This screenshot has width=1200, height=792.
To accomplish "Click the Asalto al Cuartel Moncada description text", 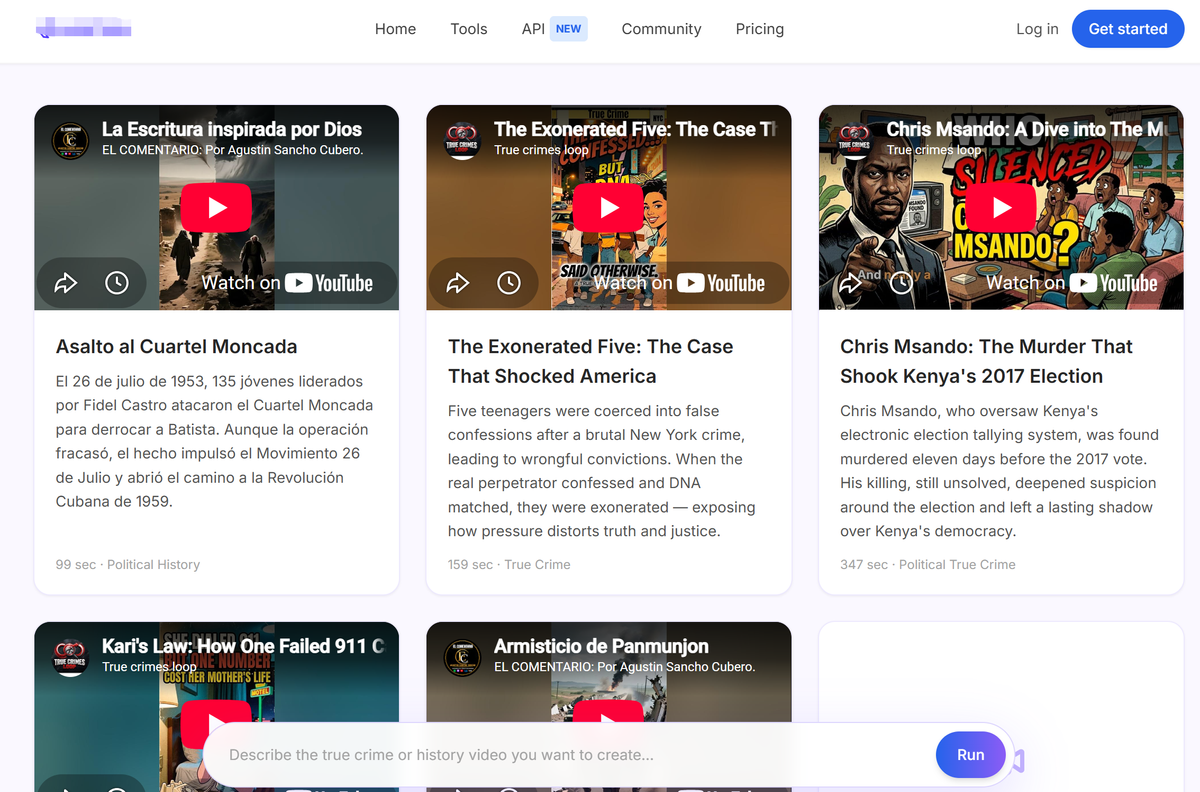I will (x=214, y=442).
